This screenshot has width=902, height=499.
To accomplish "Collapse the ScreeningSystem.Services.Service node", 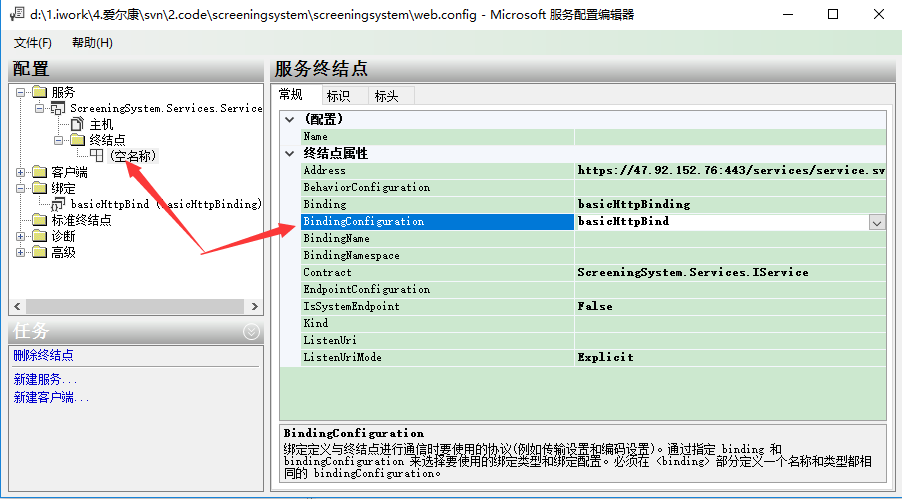I will pos(39,108).
